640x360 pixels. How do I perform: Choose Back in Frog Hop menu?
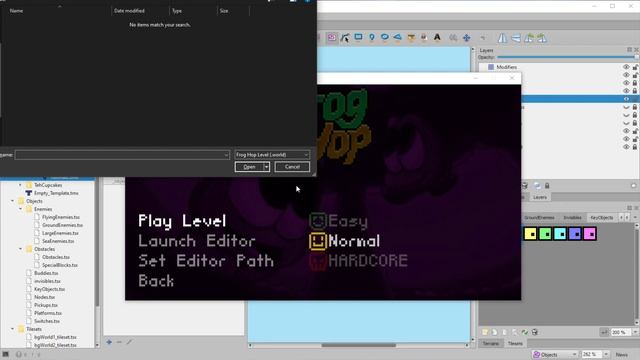click(x=156, y=281)
